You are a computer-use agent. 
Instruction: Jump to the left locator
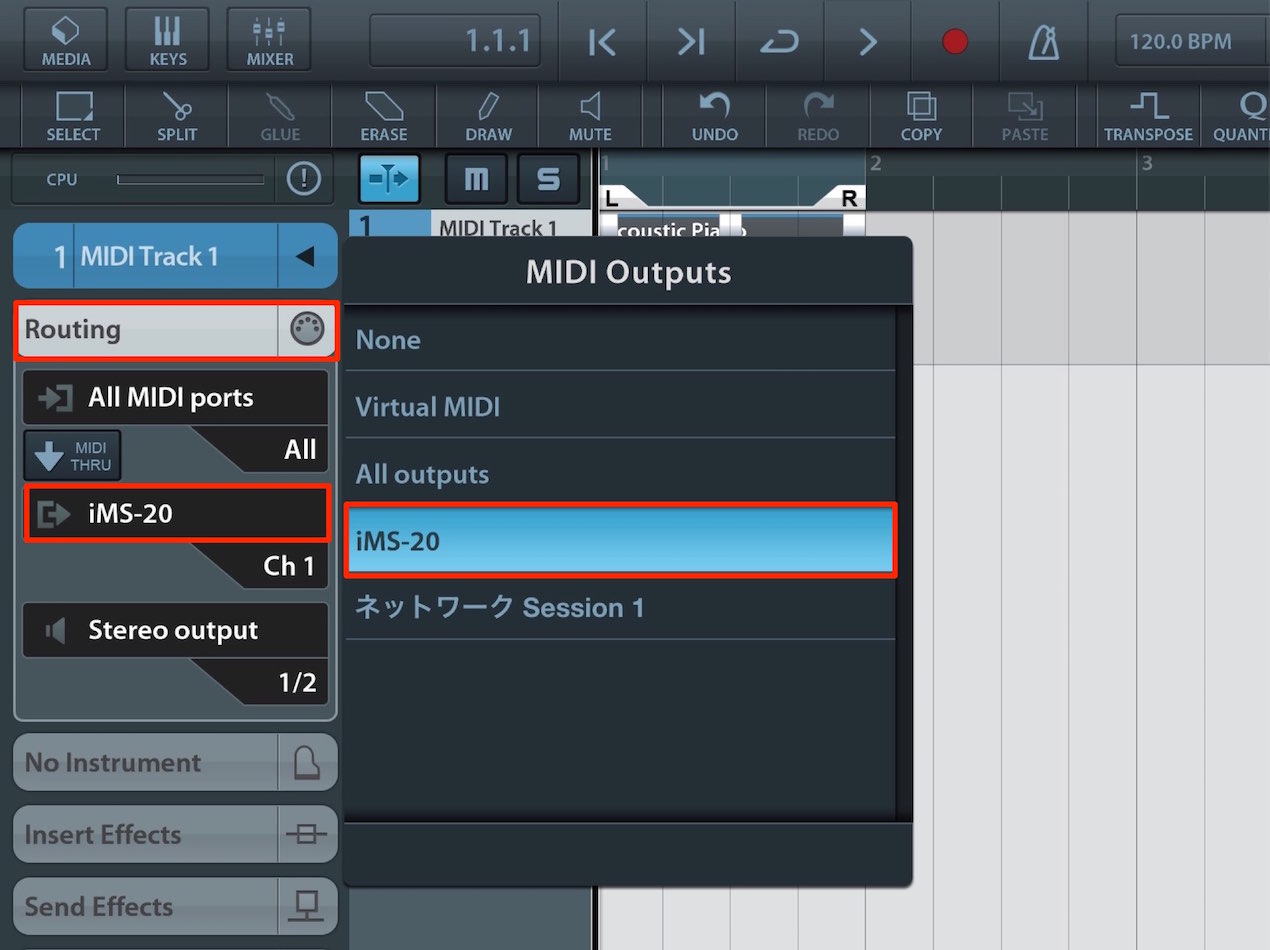[603, 42]
